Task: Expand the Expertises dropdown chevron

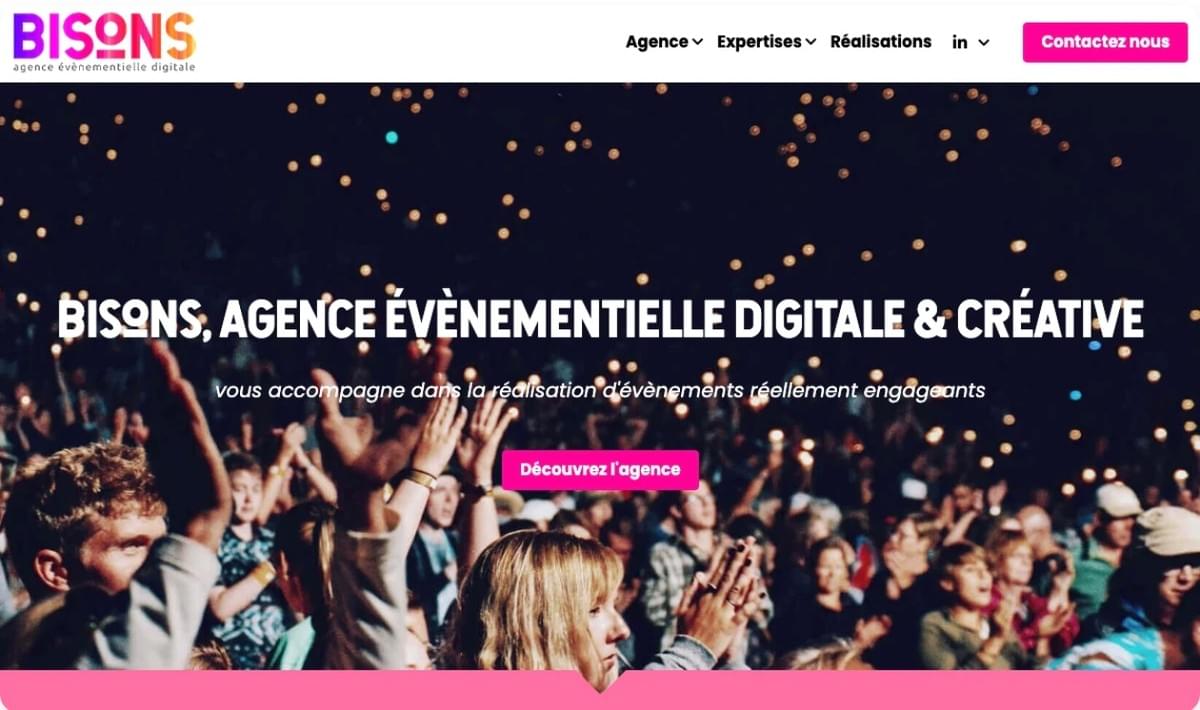Action: [811, 42]
